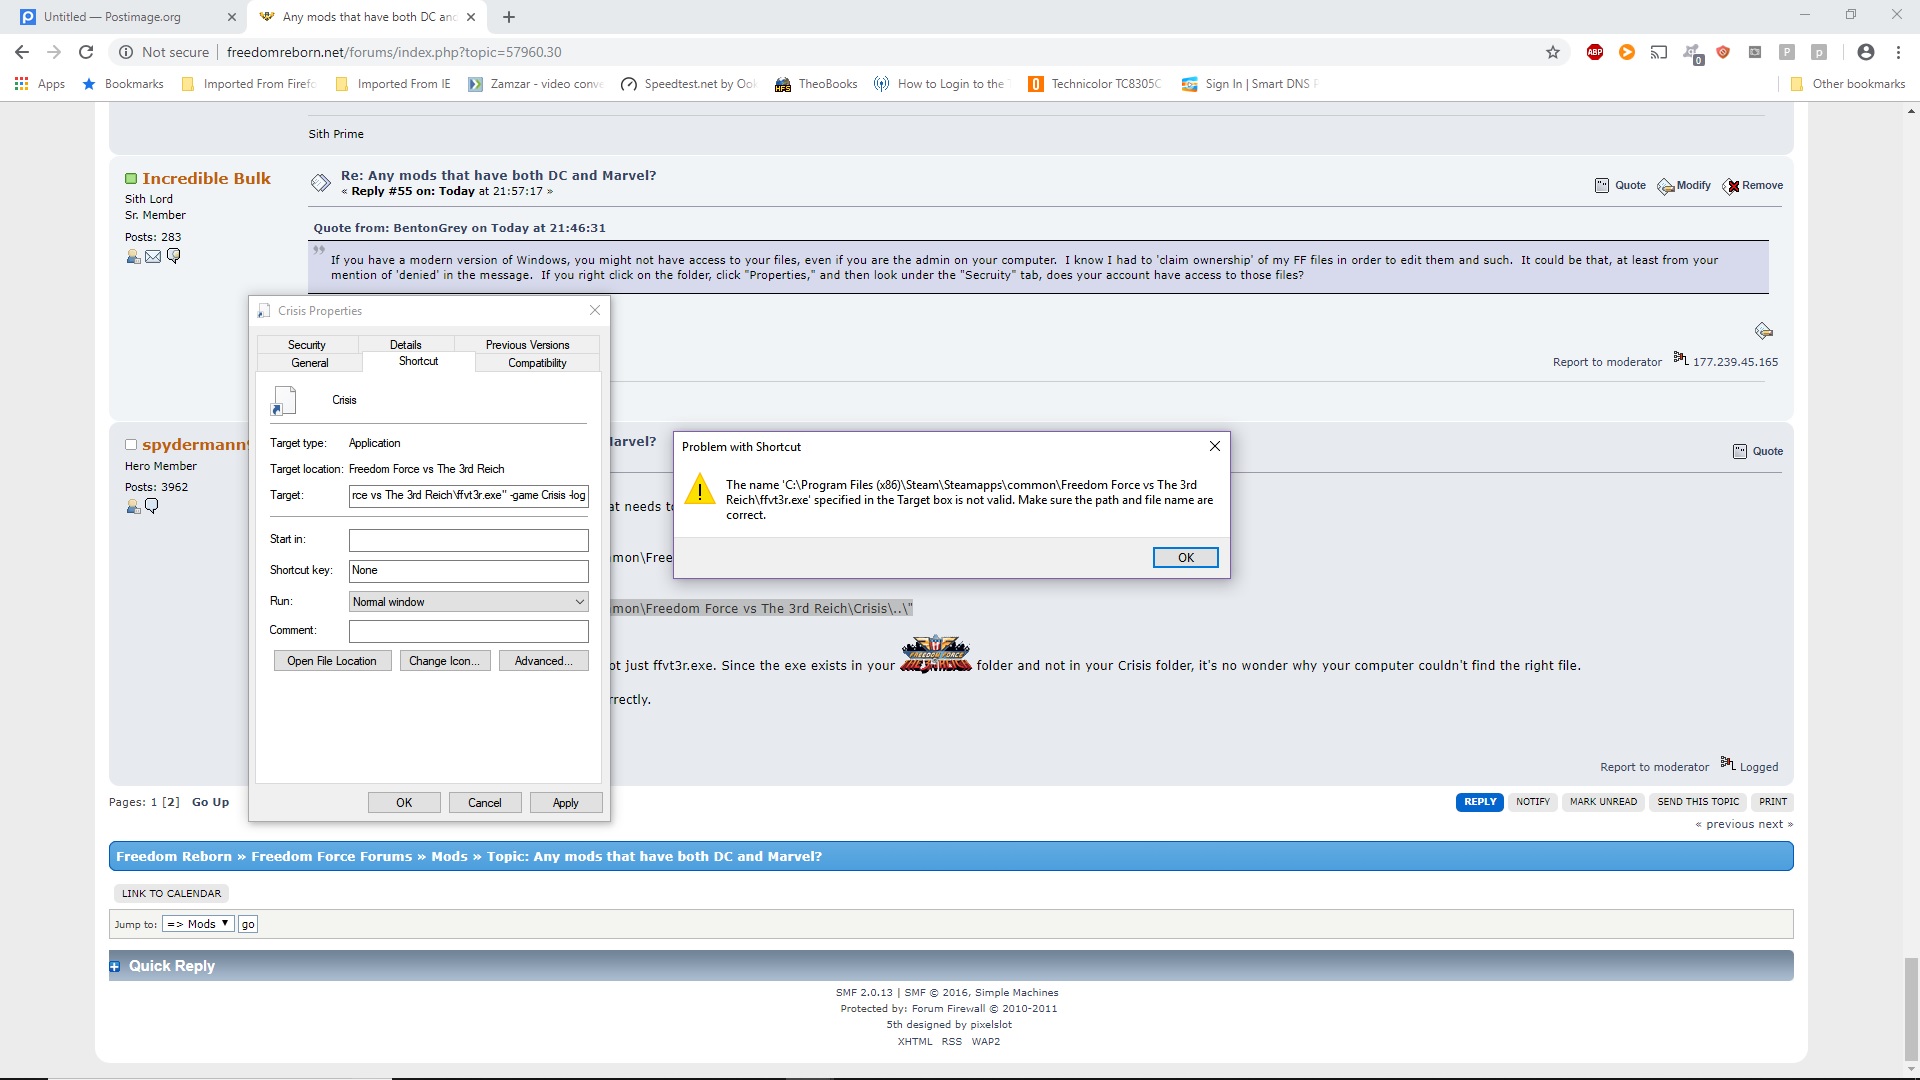Open the Chrome profile account icon
The height and width of the screenshot is (1080, 1920).
(x=1866, y=52)
